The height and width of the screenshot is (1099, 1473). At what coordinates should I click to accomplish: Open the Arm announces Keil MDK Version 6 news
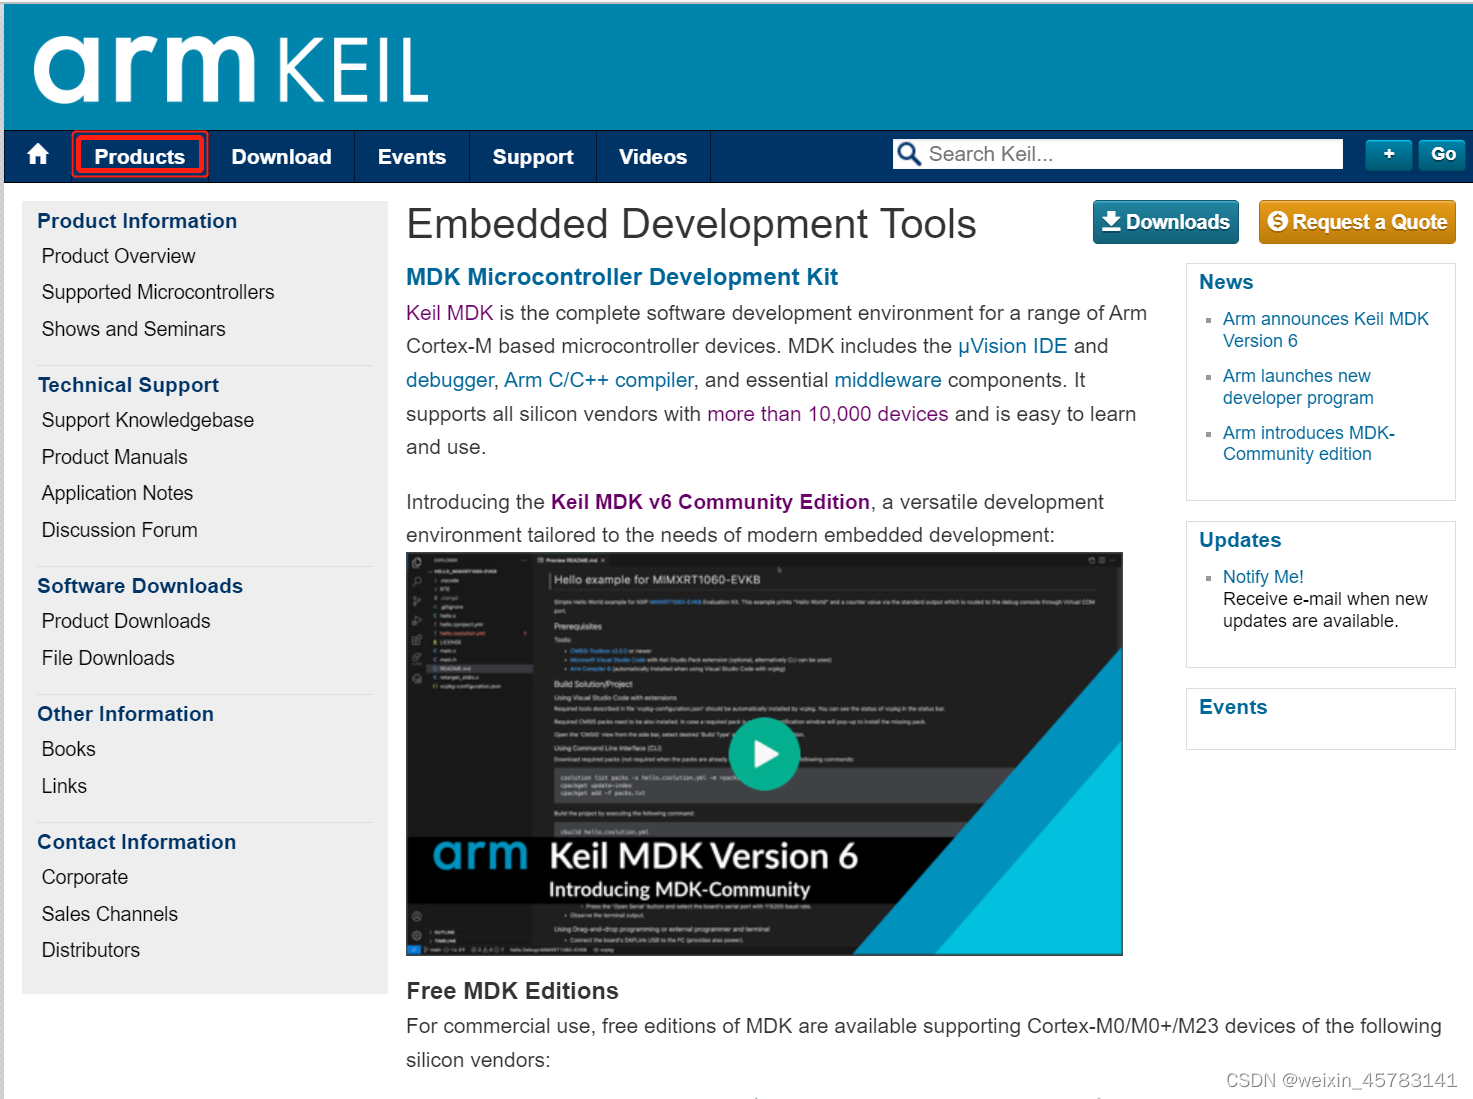click(1326, 330)
